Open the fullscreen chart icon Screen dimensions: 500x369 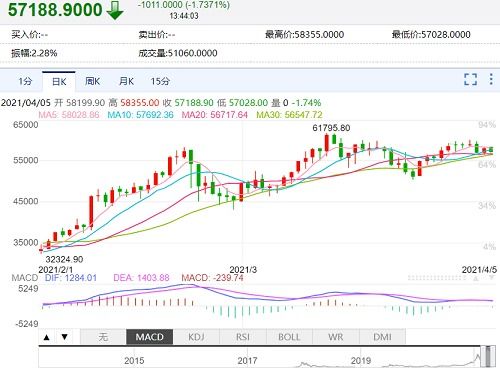(470, 79)
